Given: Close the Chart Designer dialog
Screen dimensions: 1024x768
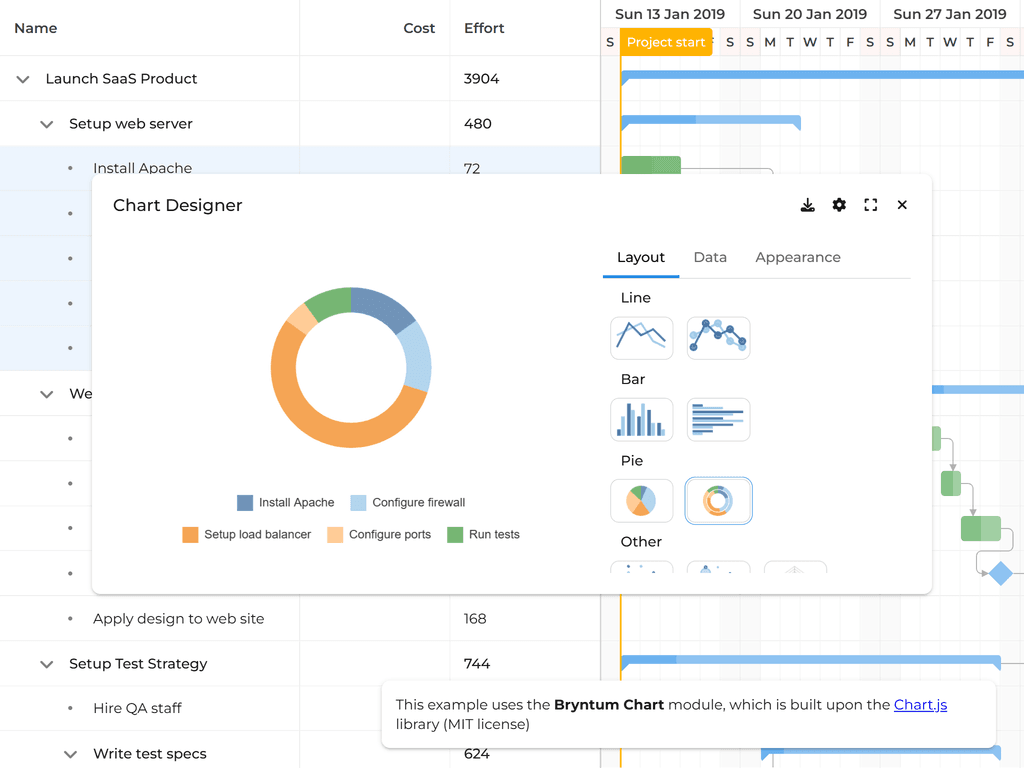Looking at the screenshot, I should [x=902, y=205].
